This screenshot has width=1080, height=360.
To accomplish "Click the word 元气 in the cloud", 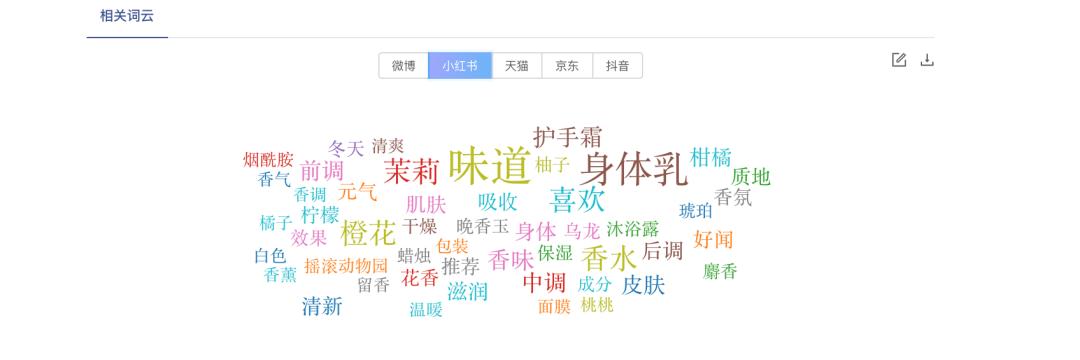I will point(357,191).
